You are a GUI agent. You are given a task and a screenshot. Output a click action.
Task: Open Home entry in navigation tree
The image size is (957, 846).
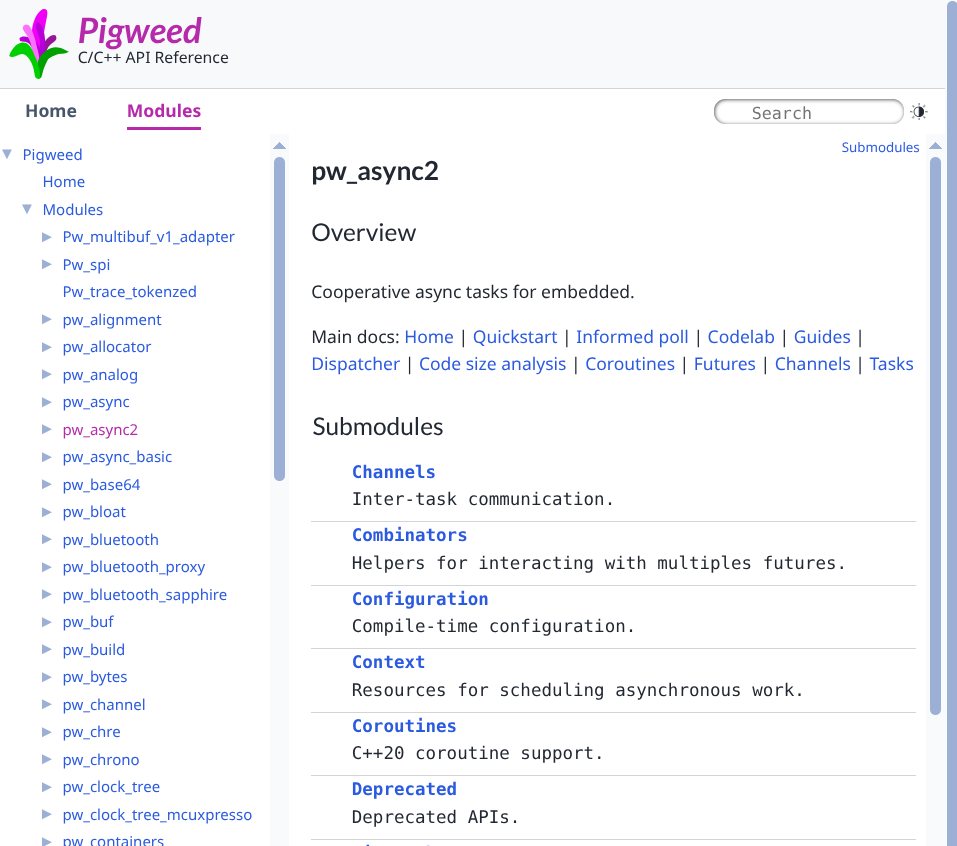coord(63,182)
